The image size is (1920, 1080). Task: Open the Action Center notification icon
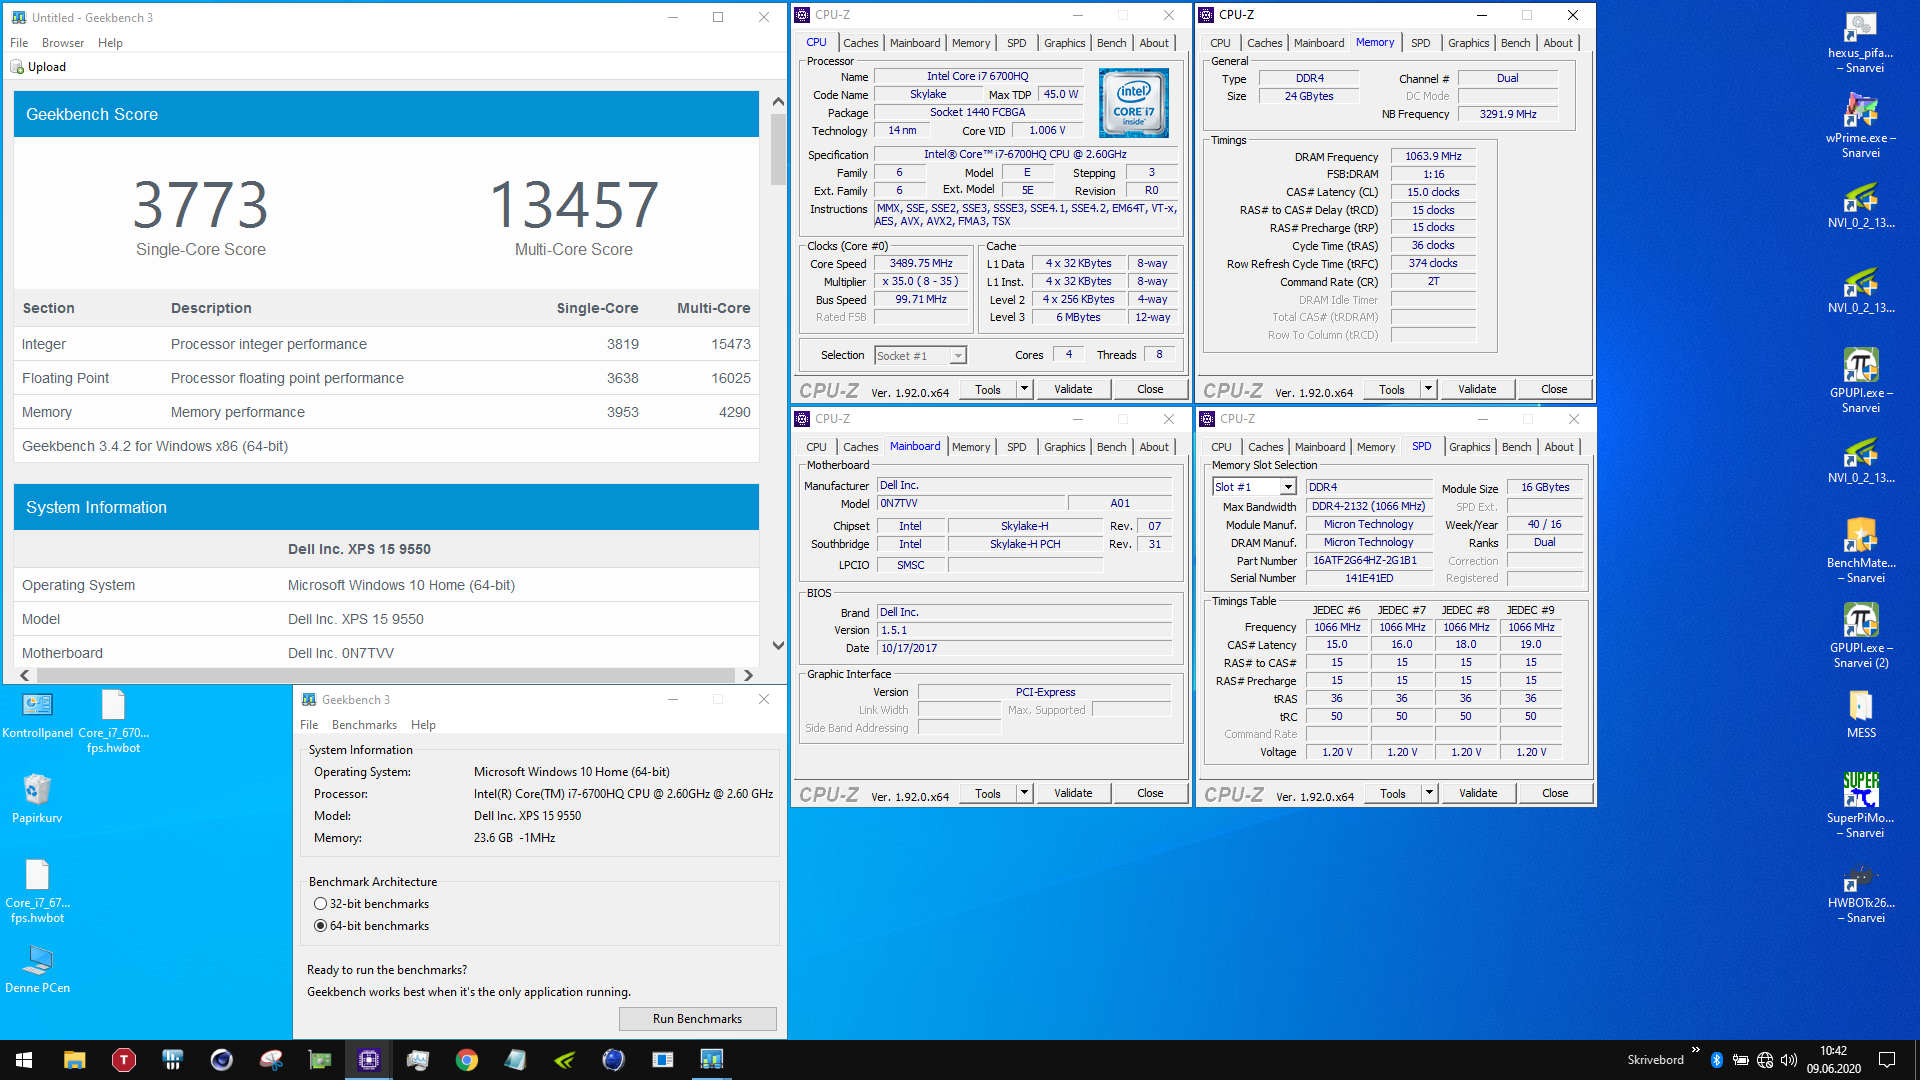(x=1887, y=1060)
